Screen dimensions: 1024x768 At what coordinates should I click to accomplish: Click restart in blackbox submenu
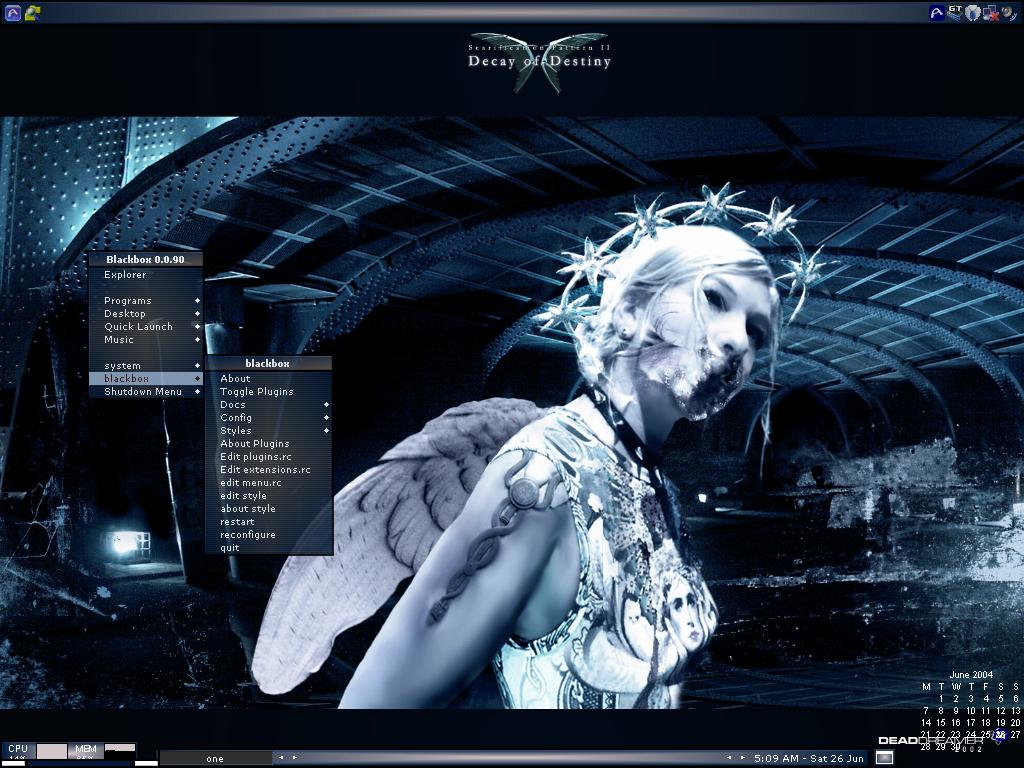click(268, 522)
